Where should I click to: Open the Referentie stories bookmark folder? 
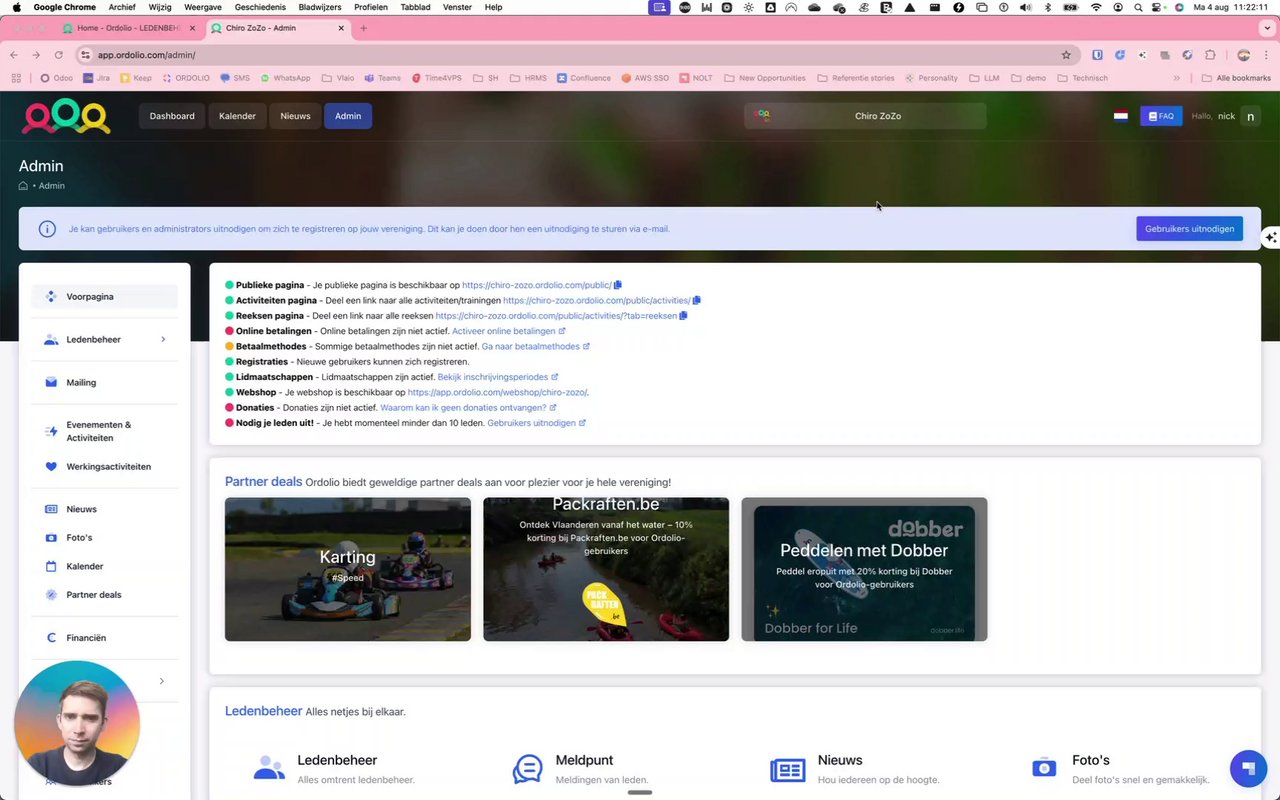855,78
